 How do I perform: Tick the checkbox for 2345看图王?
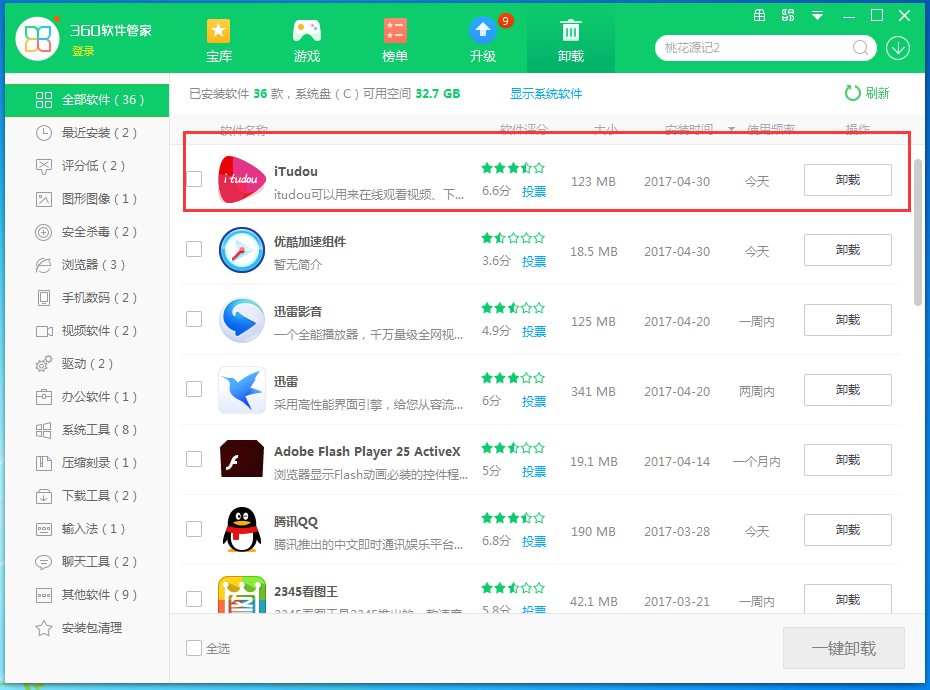click(x=194, y=599)
